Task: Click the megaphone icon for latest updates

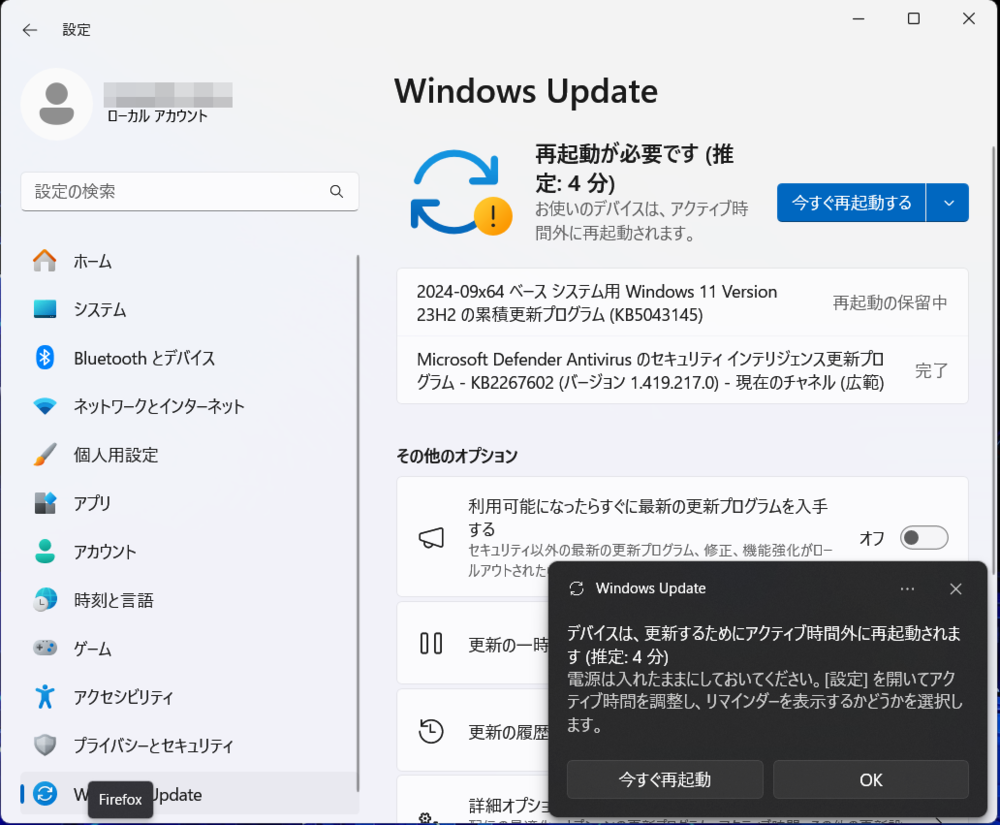Action: coord(431,537)
